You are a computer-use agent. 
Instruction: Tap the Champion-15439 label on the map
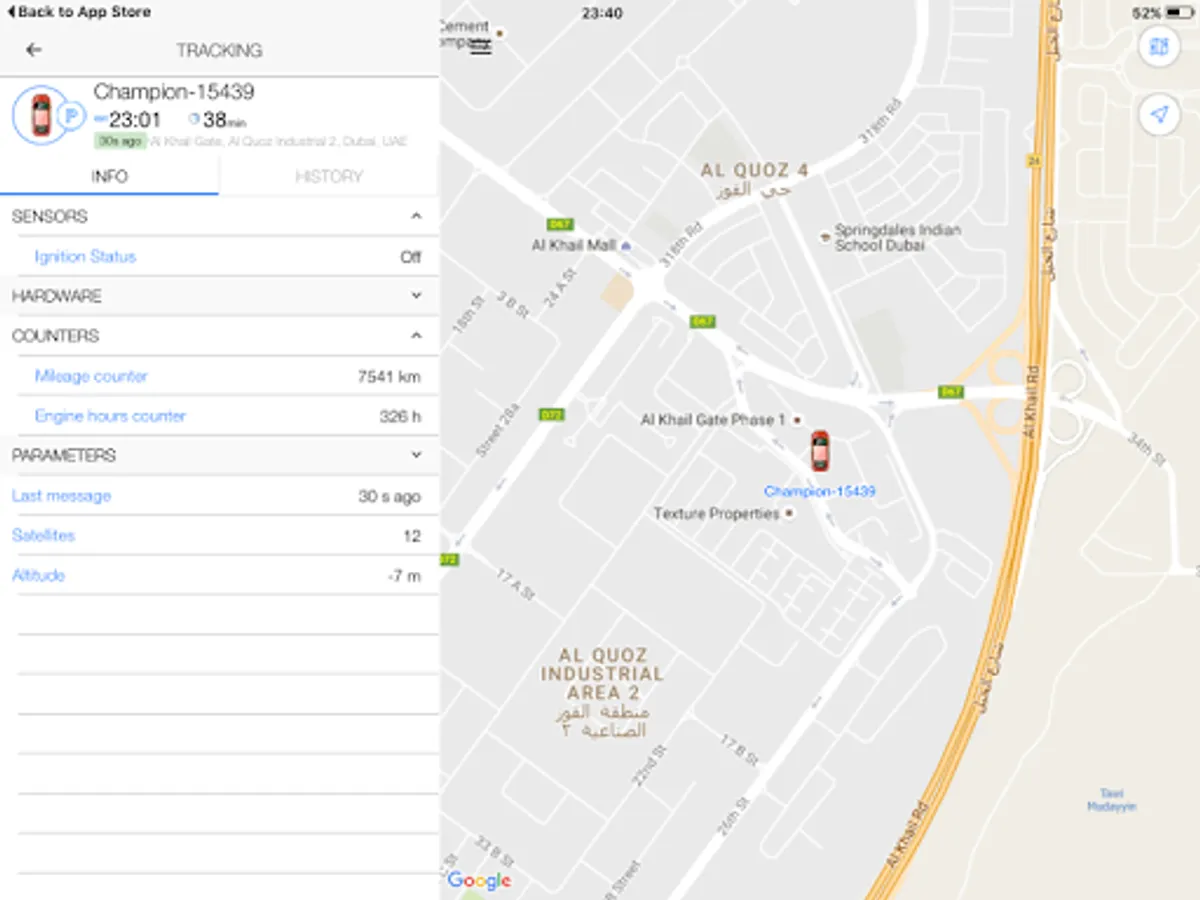pos(820,491)
